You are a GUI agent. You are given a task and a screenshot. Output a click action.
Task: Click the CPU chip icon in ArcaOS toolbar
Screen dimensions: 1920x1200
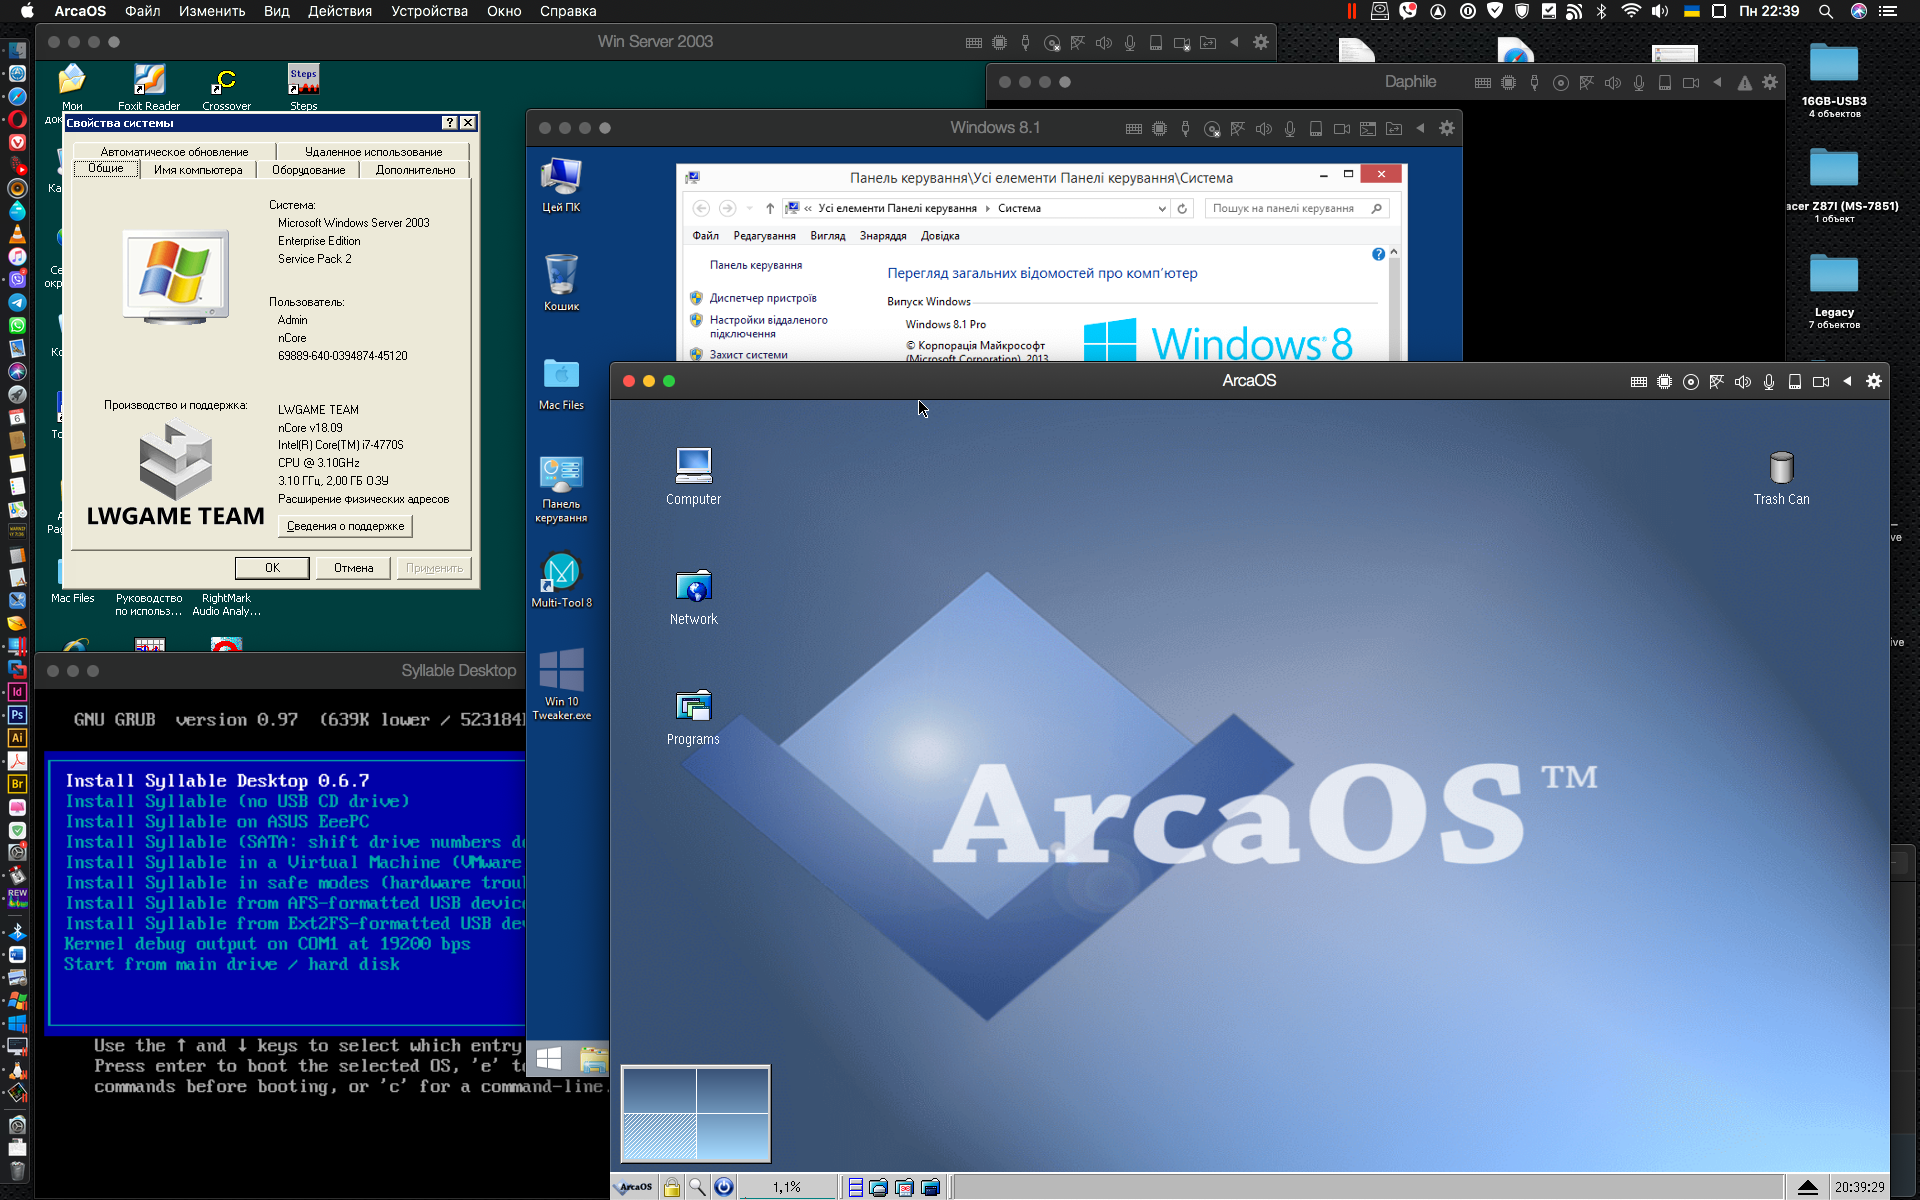(1664, 381)
